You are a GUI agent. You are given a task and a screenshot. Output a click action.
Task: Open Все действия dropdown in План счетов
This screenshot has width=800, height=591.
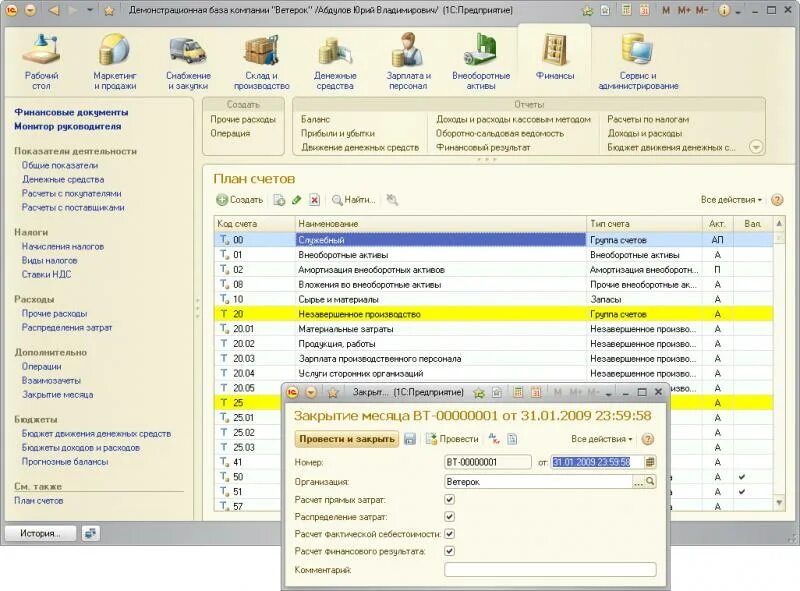731,200
